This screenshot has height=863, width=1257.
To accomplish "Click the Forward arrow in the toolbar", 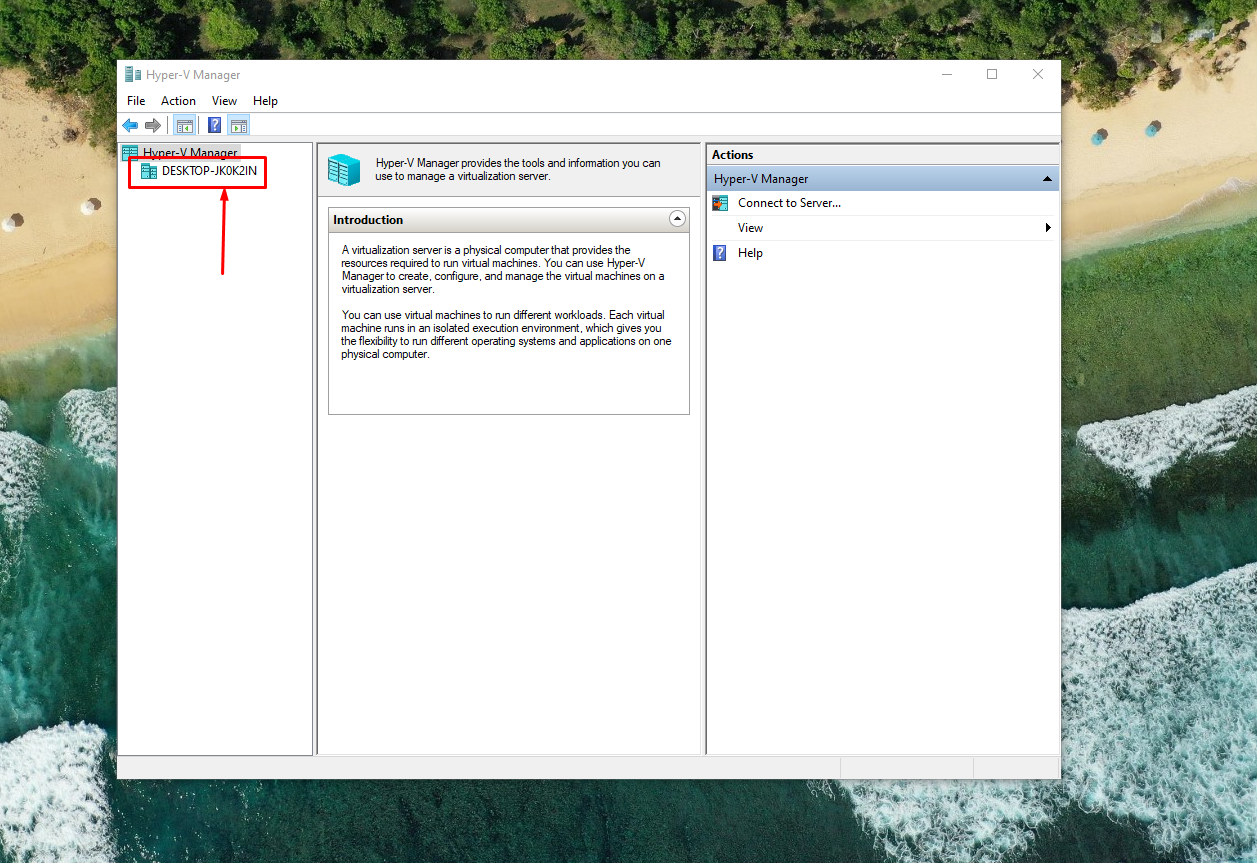I will click(153, 125).
